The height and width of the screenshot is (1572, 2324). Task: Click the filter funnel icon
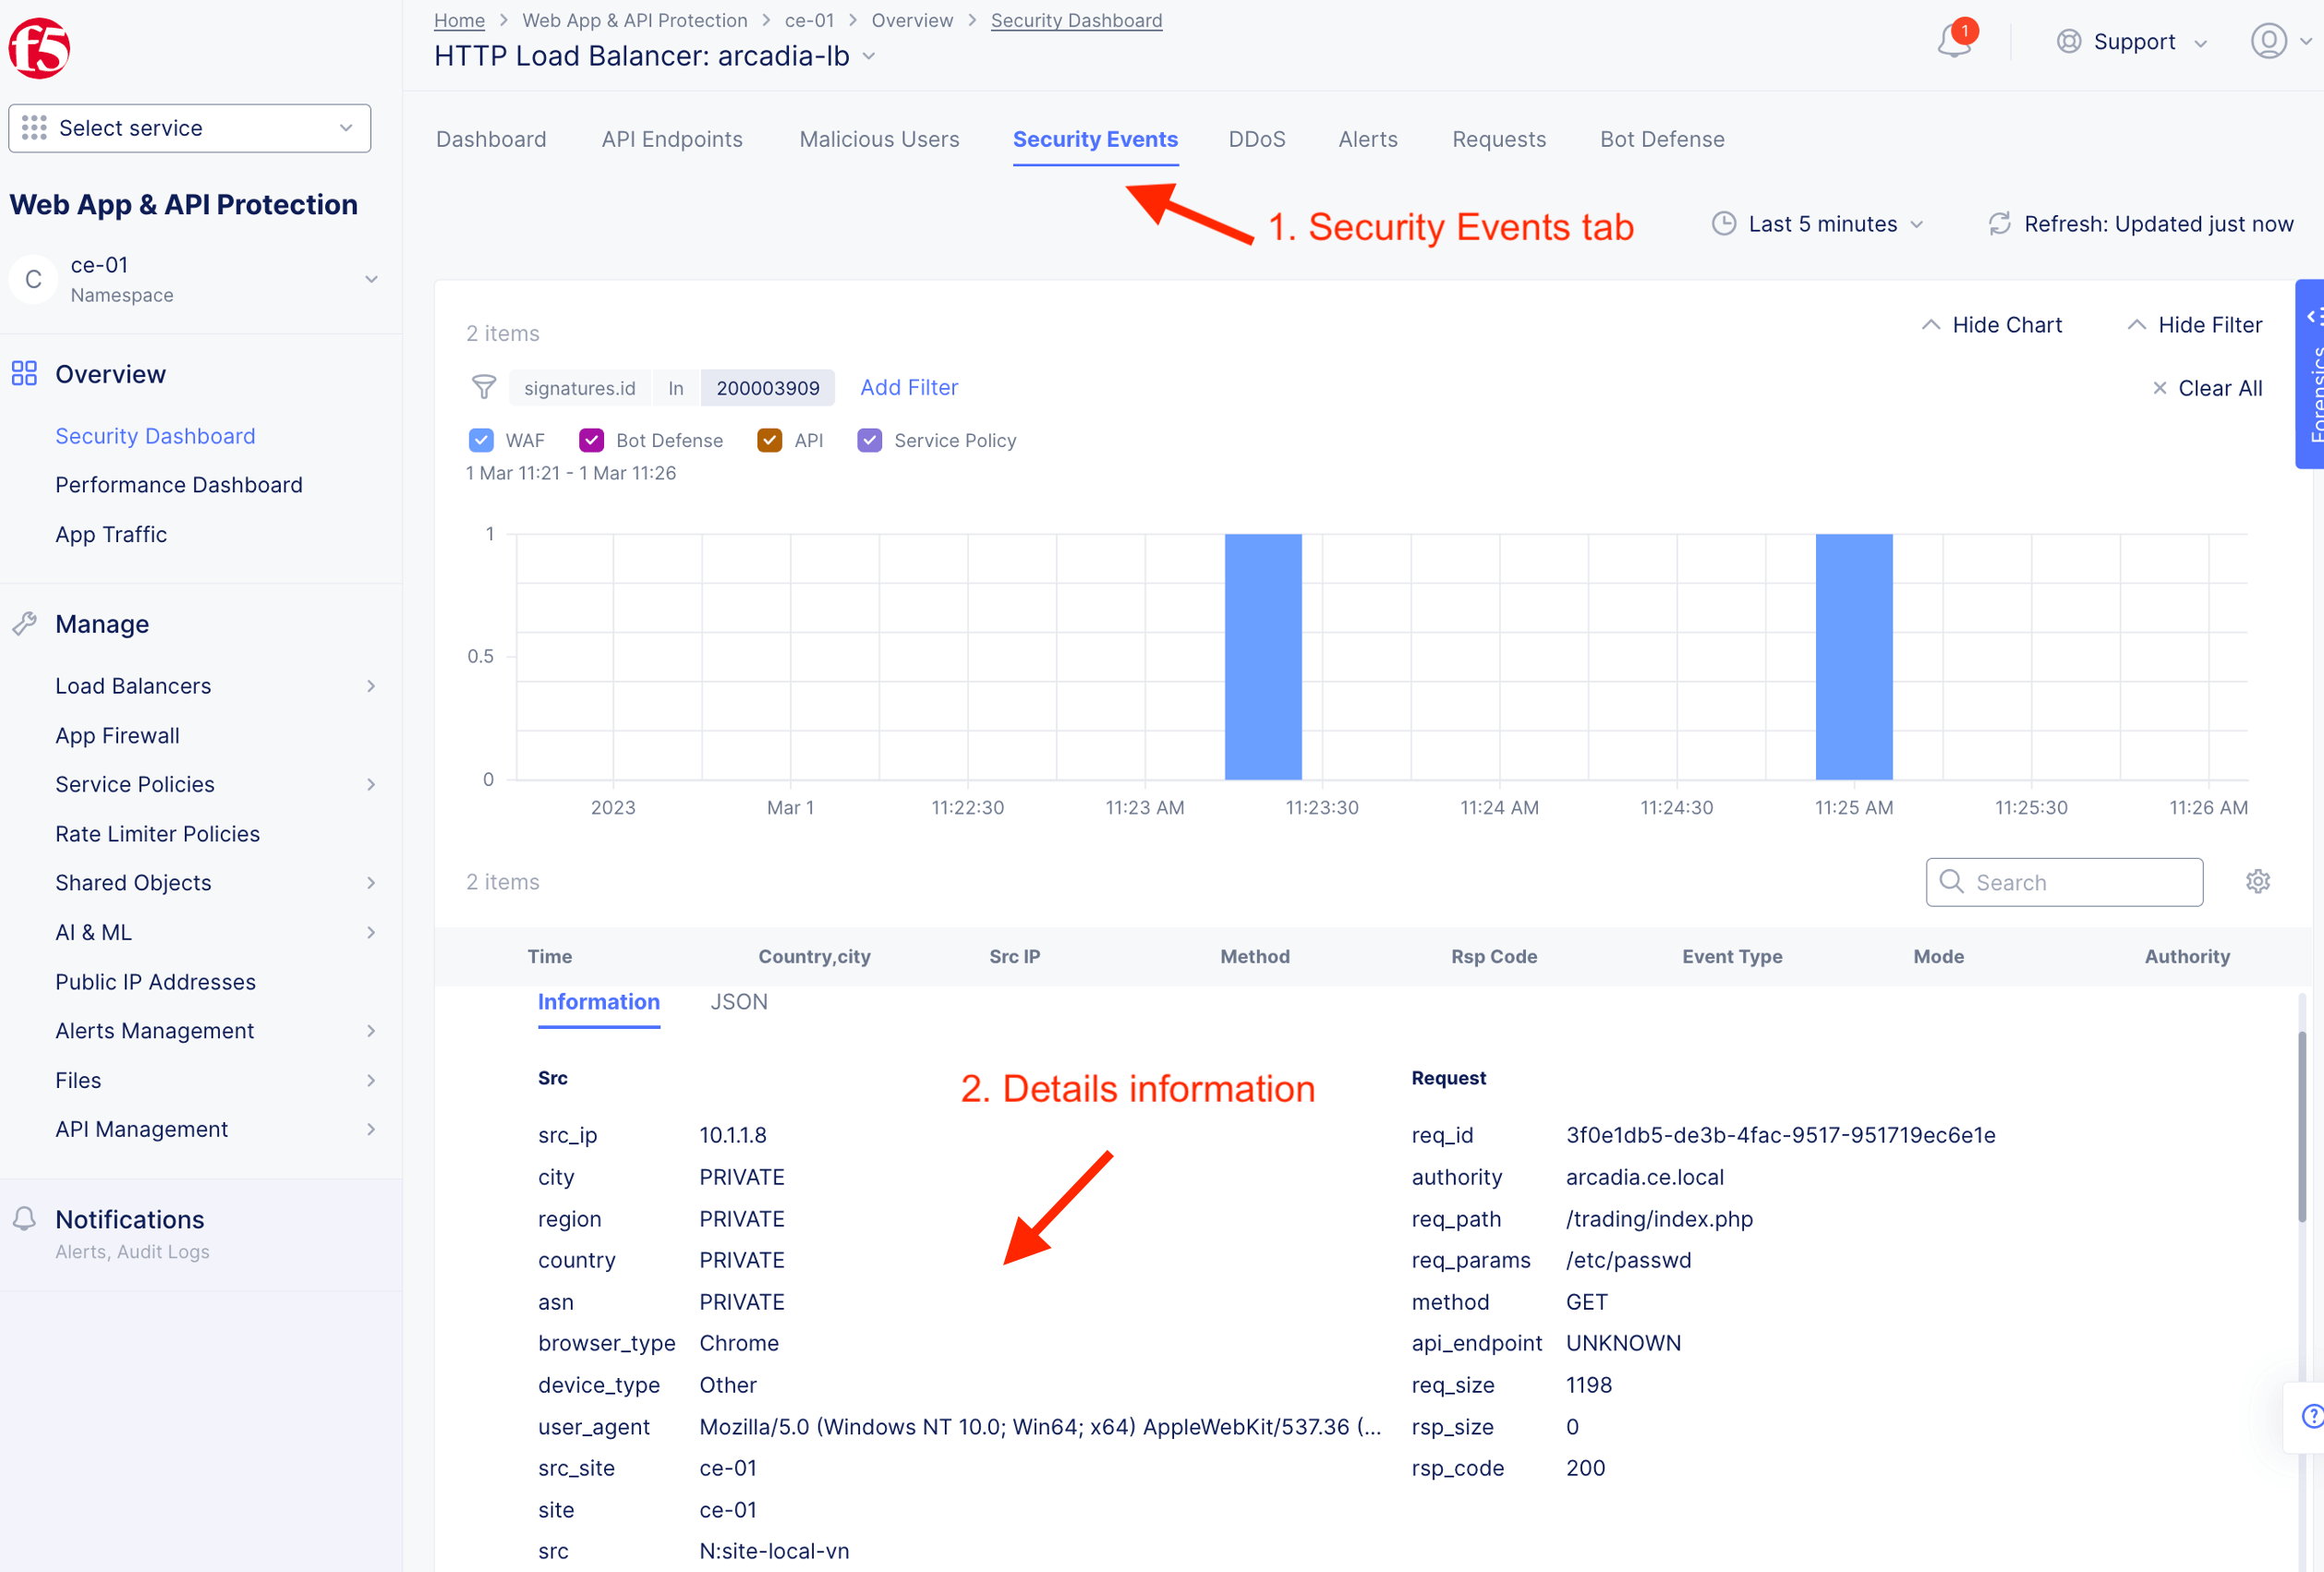tap(484, 387)
